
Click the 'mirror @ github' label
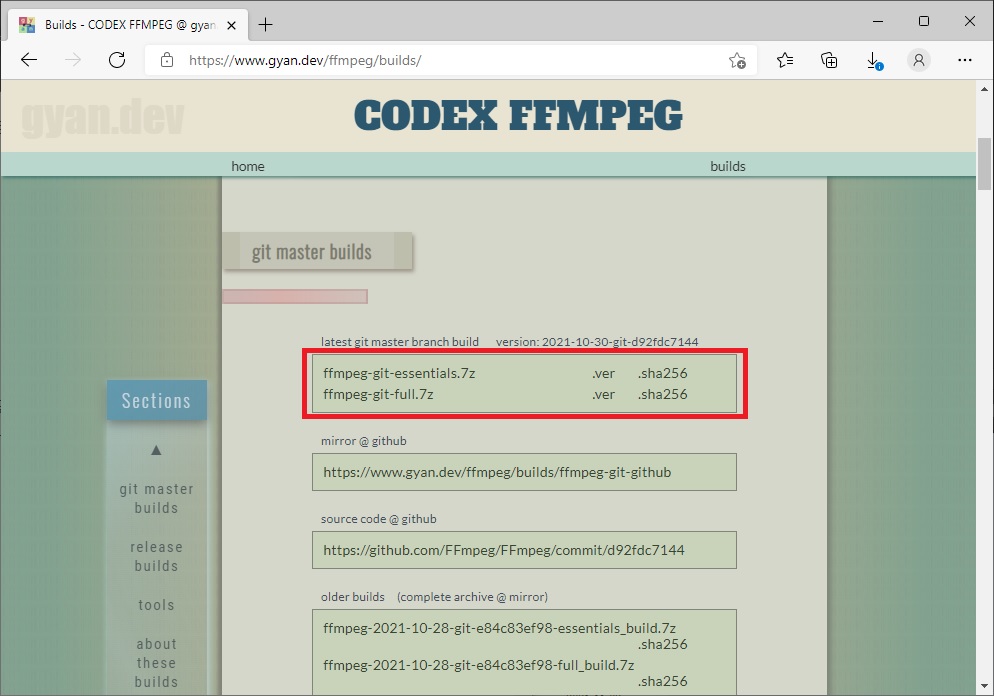pos(364,441)
